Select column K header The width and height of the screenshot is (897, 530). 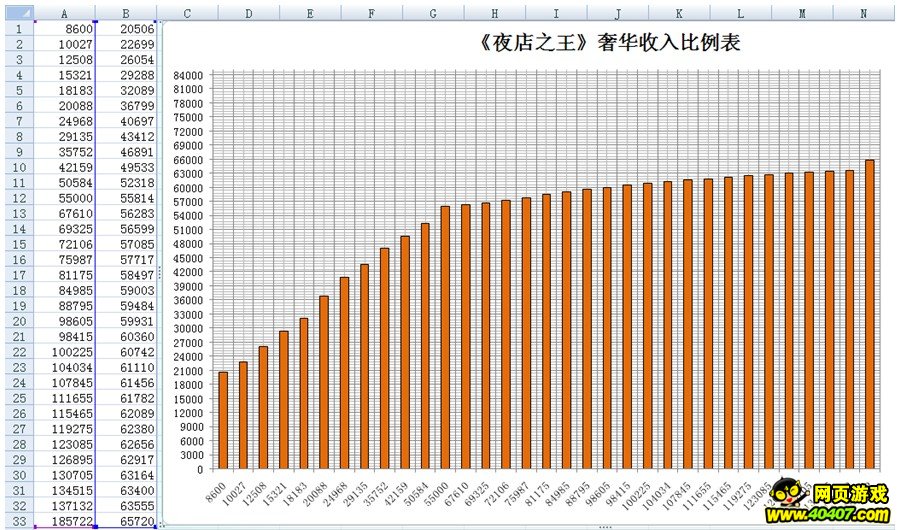[679, 13]
